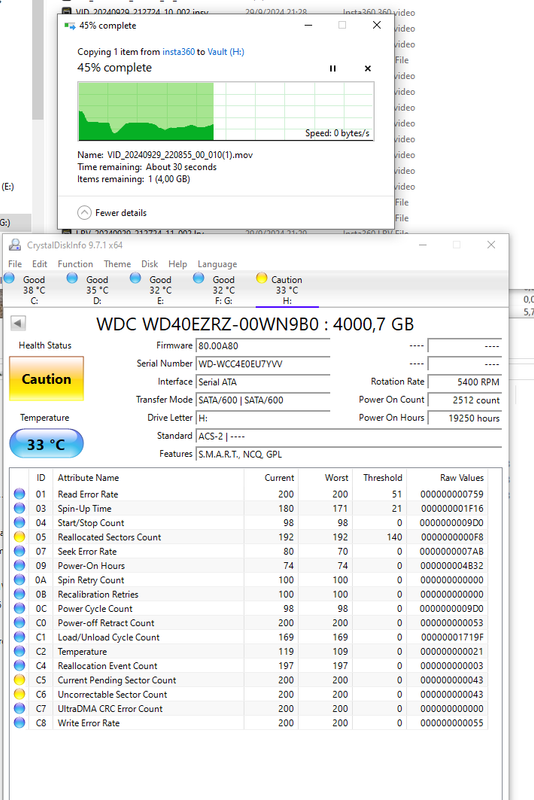The image size is (534, 800).
Task: Click the status icon for Write Error Rate
Action: point(19,722)
